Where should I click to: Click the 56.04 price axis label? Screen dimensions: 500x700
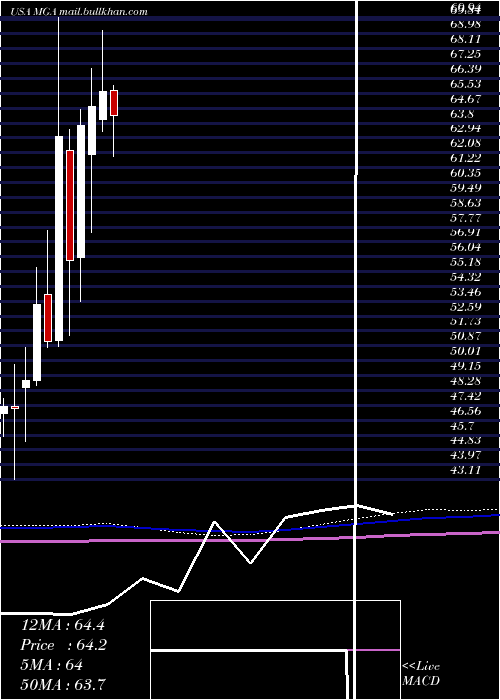[x=466, y=247]
